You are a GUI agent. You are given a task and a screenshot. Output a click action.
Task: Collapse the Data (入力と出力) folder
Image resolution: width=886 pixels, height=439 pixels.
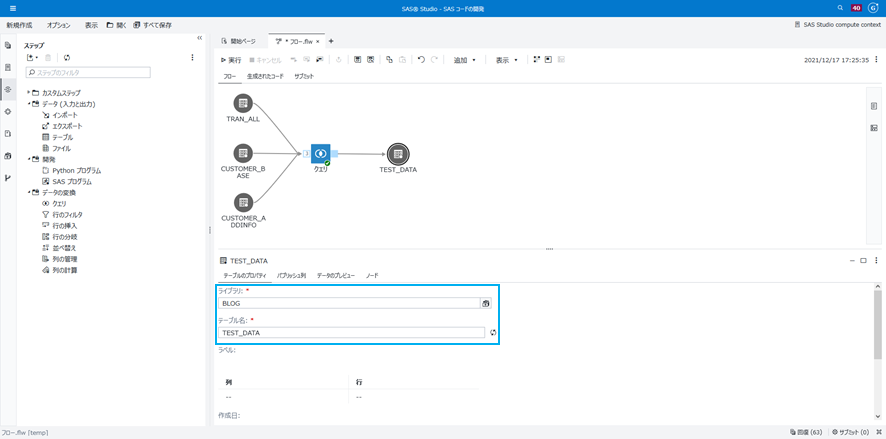coord(28,104)
